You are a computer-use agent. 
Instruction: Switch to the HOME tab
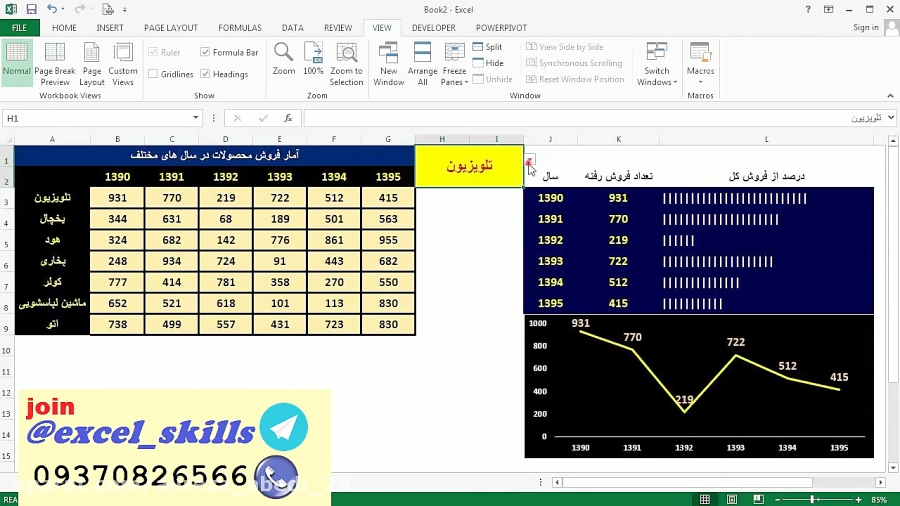point(64,28)
